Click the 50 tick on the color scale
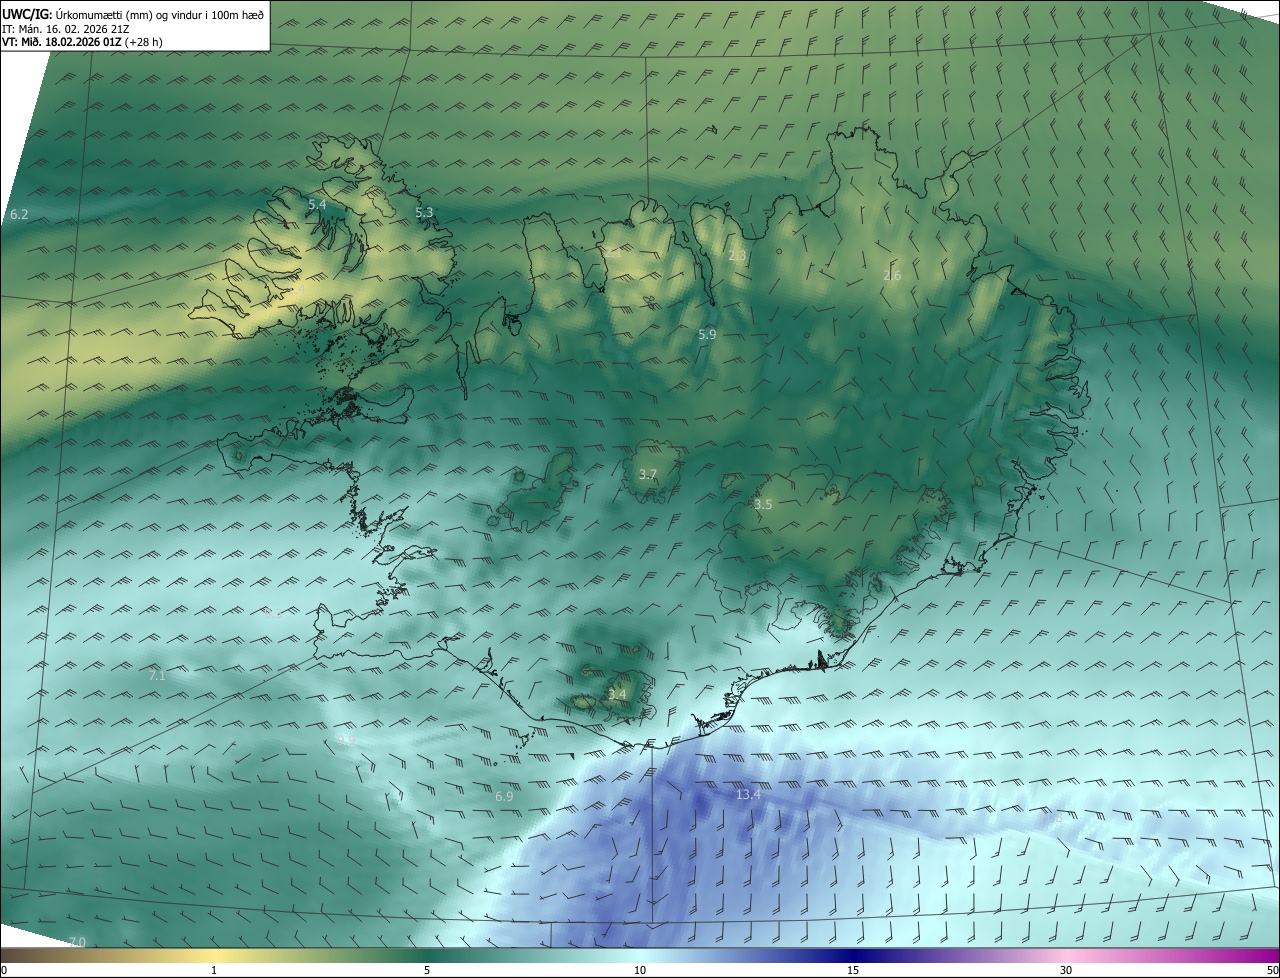 [x=1272, y=970]
